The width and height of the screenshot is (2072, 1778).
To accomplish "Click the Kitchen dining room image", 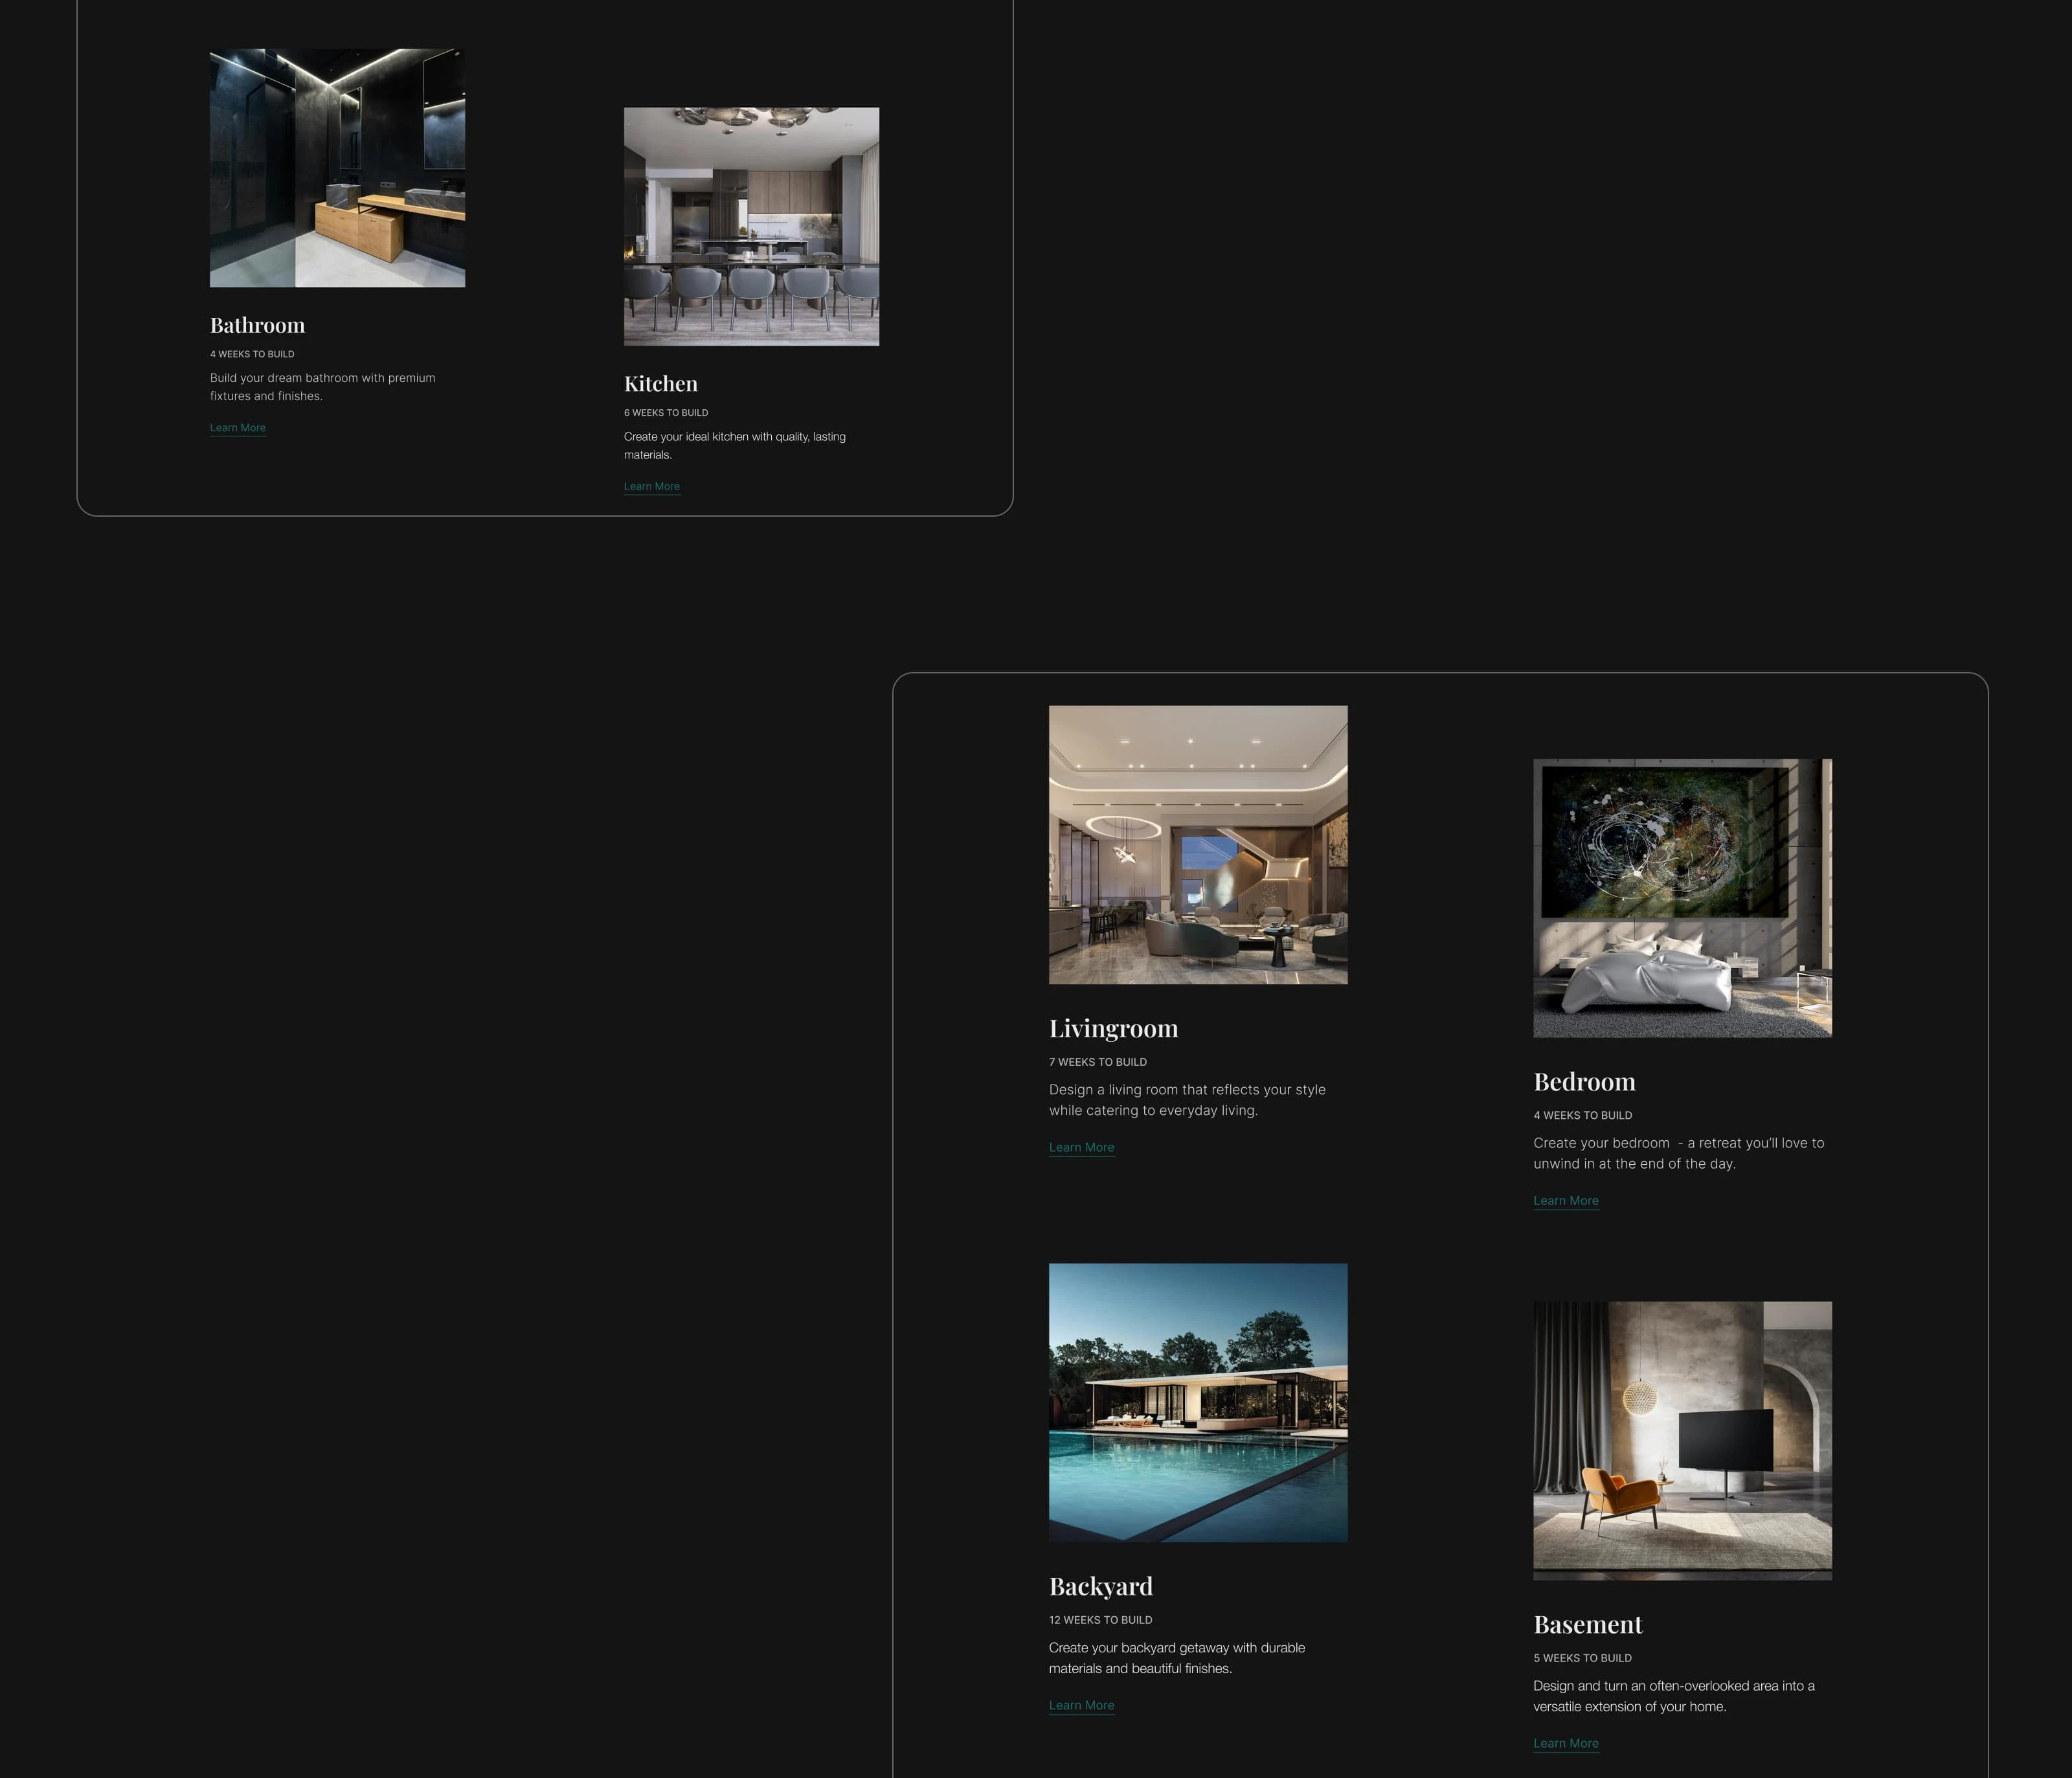I will [x=751, y=226].
